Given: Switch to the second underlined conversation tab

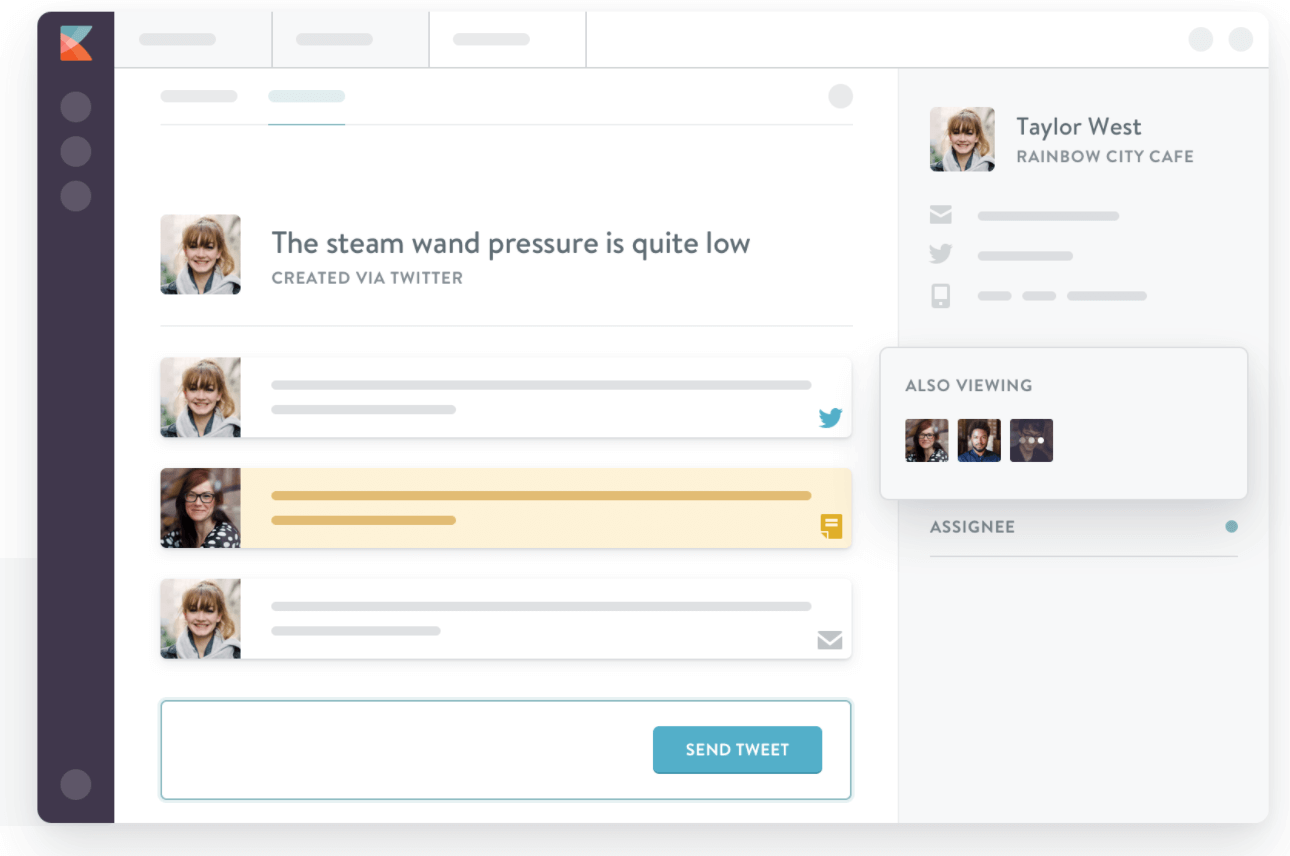Looking at the screenshot, I should [x=307, y=97].
